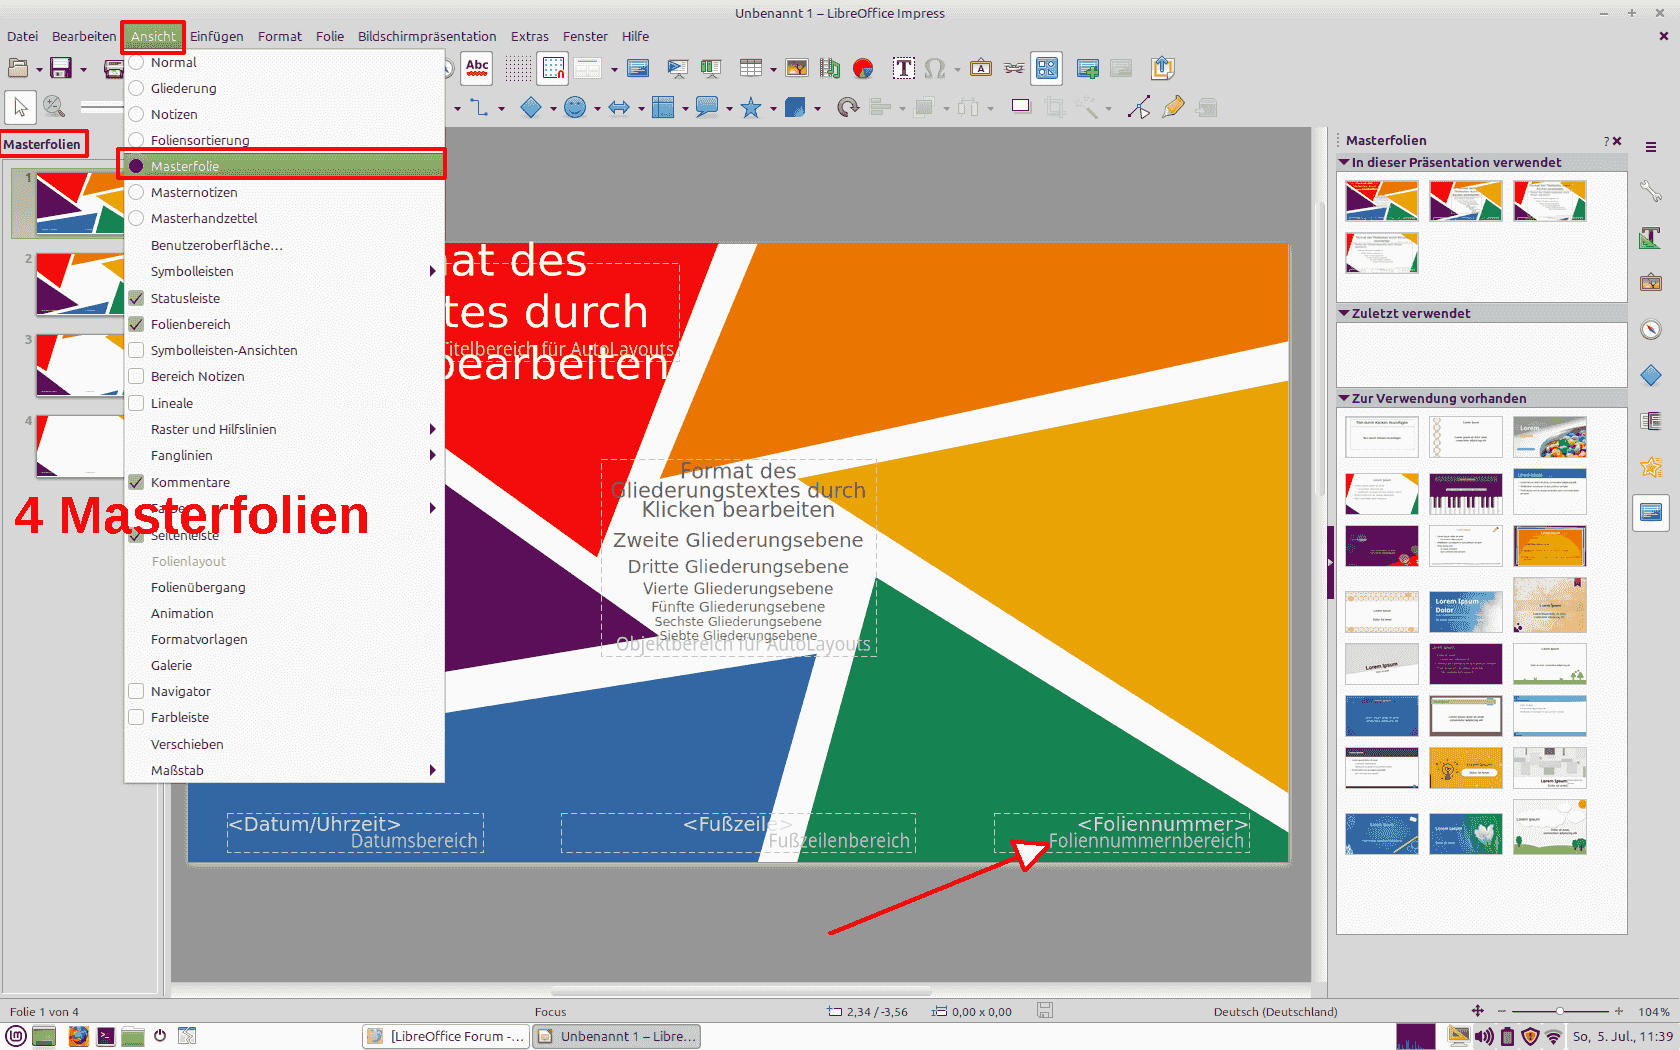Click the spellcheck Abc icon
The width and height of the screenshot is (1680, 1050).
pyautogui.click(x=477, y=68)
